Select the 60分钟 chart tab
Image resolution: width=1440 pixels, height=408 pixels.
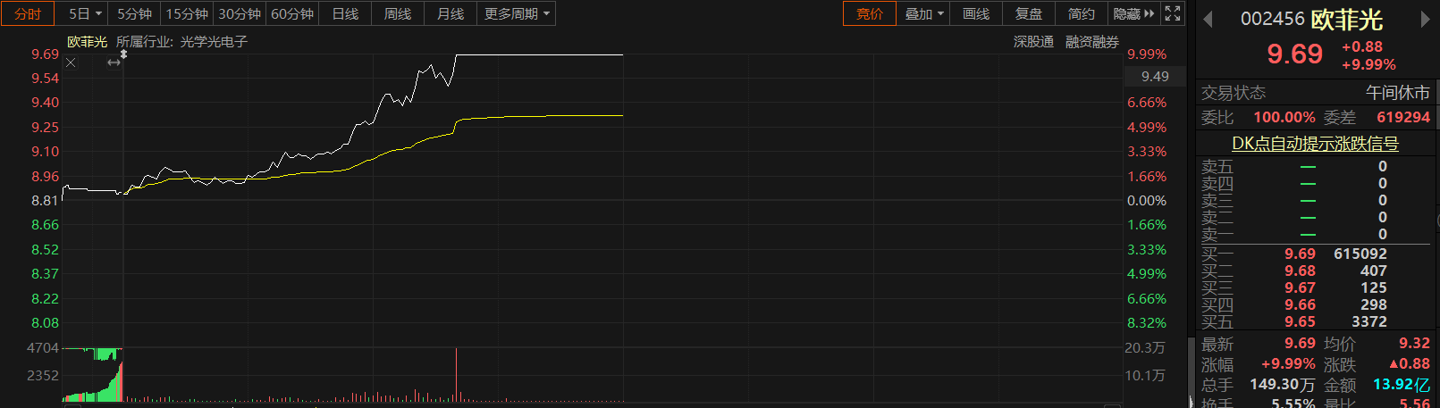292,14
